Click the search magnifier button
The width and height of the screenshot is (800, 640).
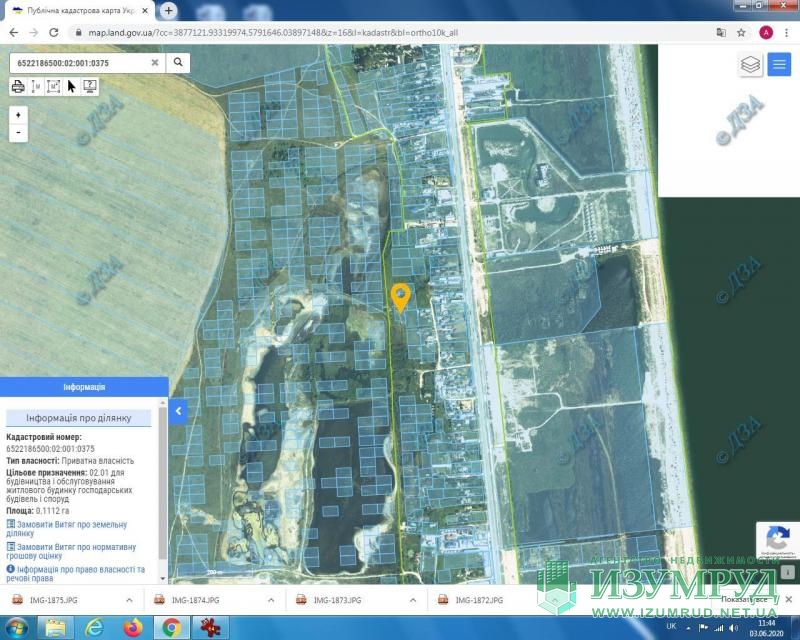[x=178, y=62]
